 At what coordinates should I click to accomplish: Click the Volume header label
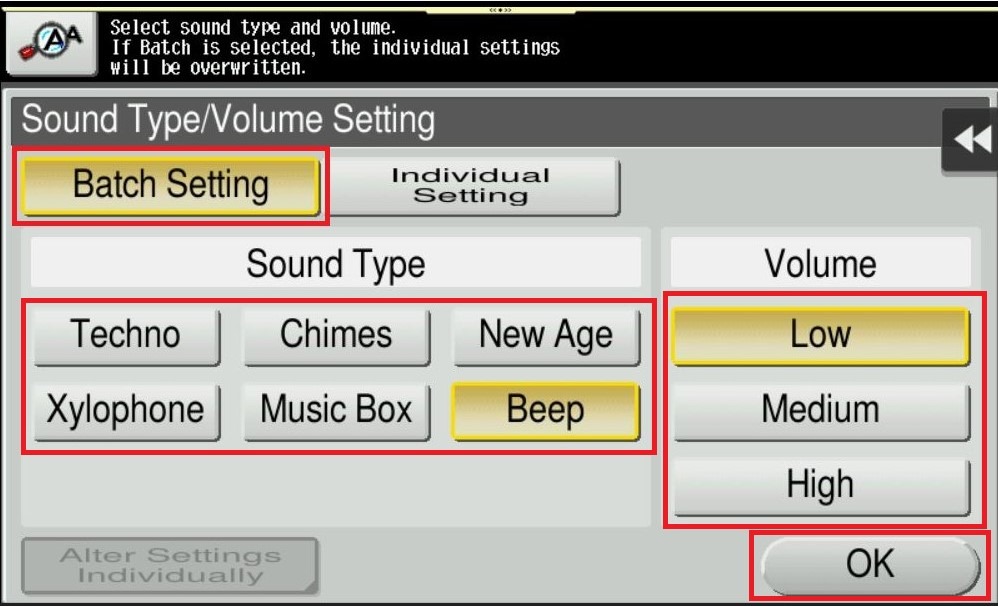coord(820,265)
